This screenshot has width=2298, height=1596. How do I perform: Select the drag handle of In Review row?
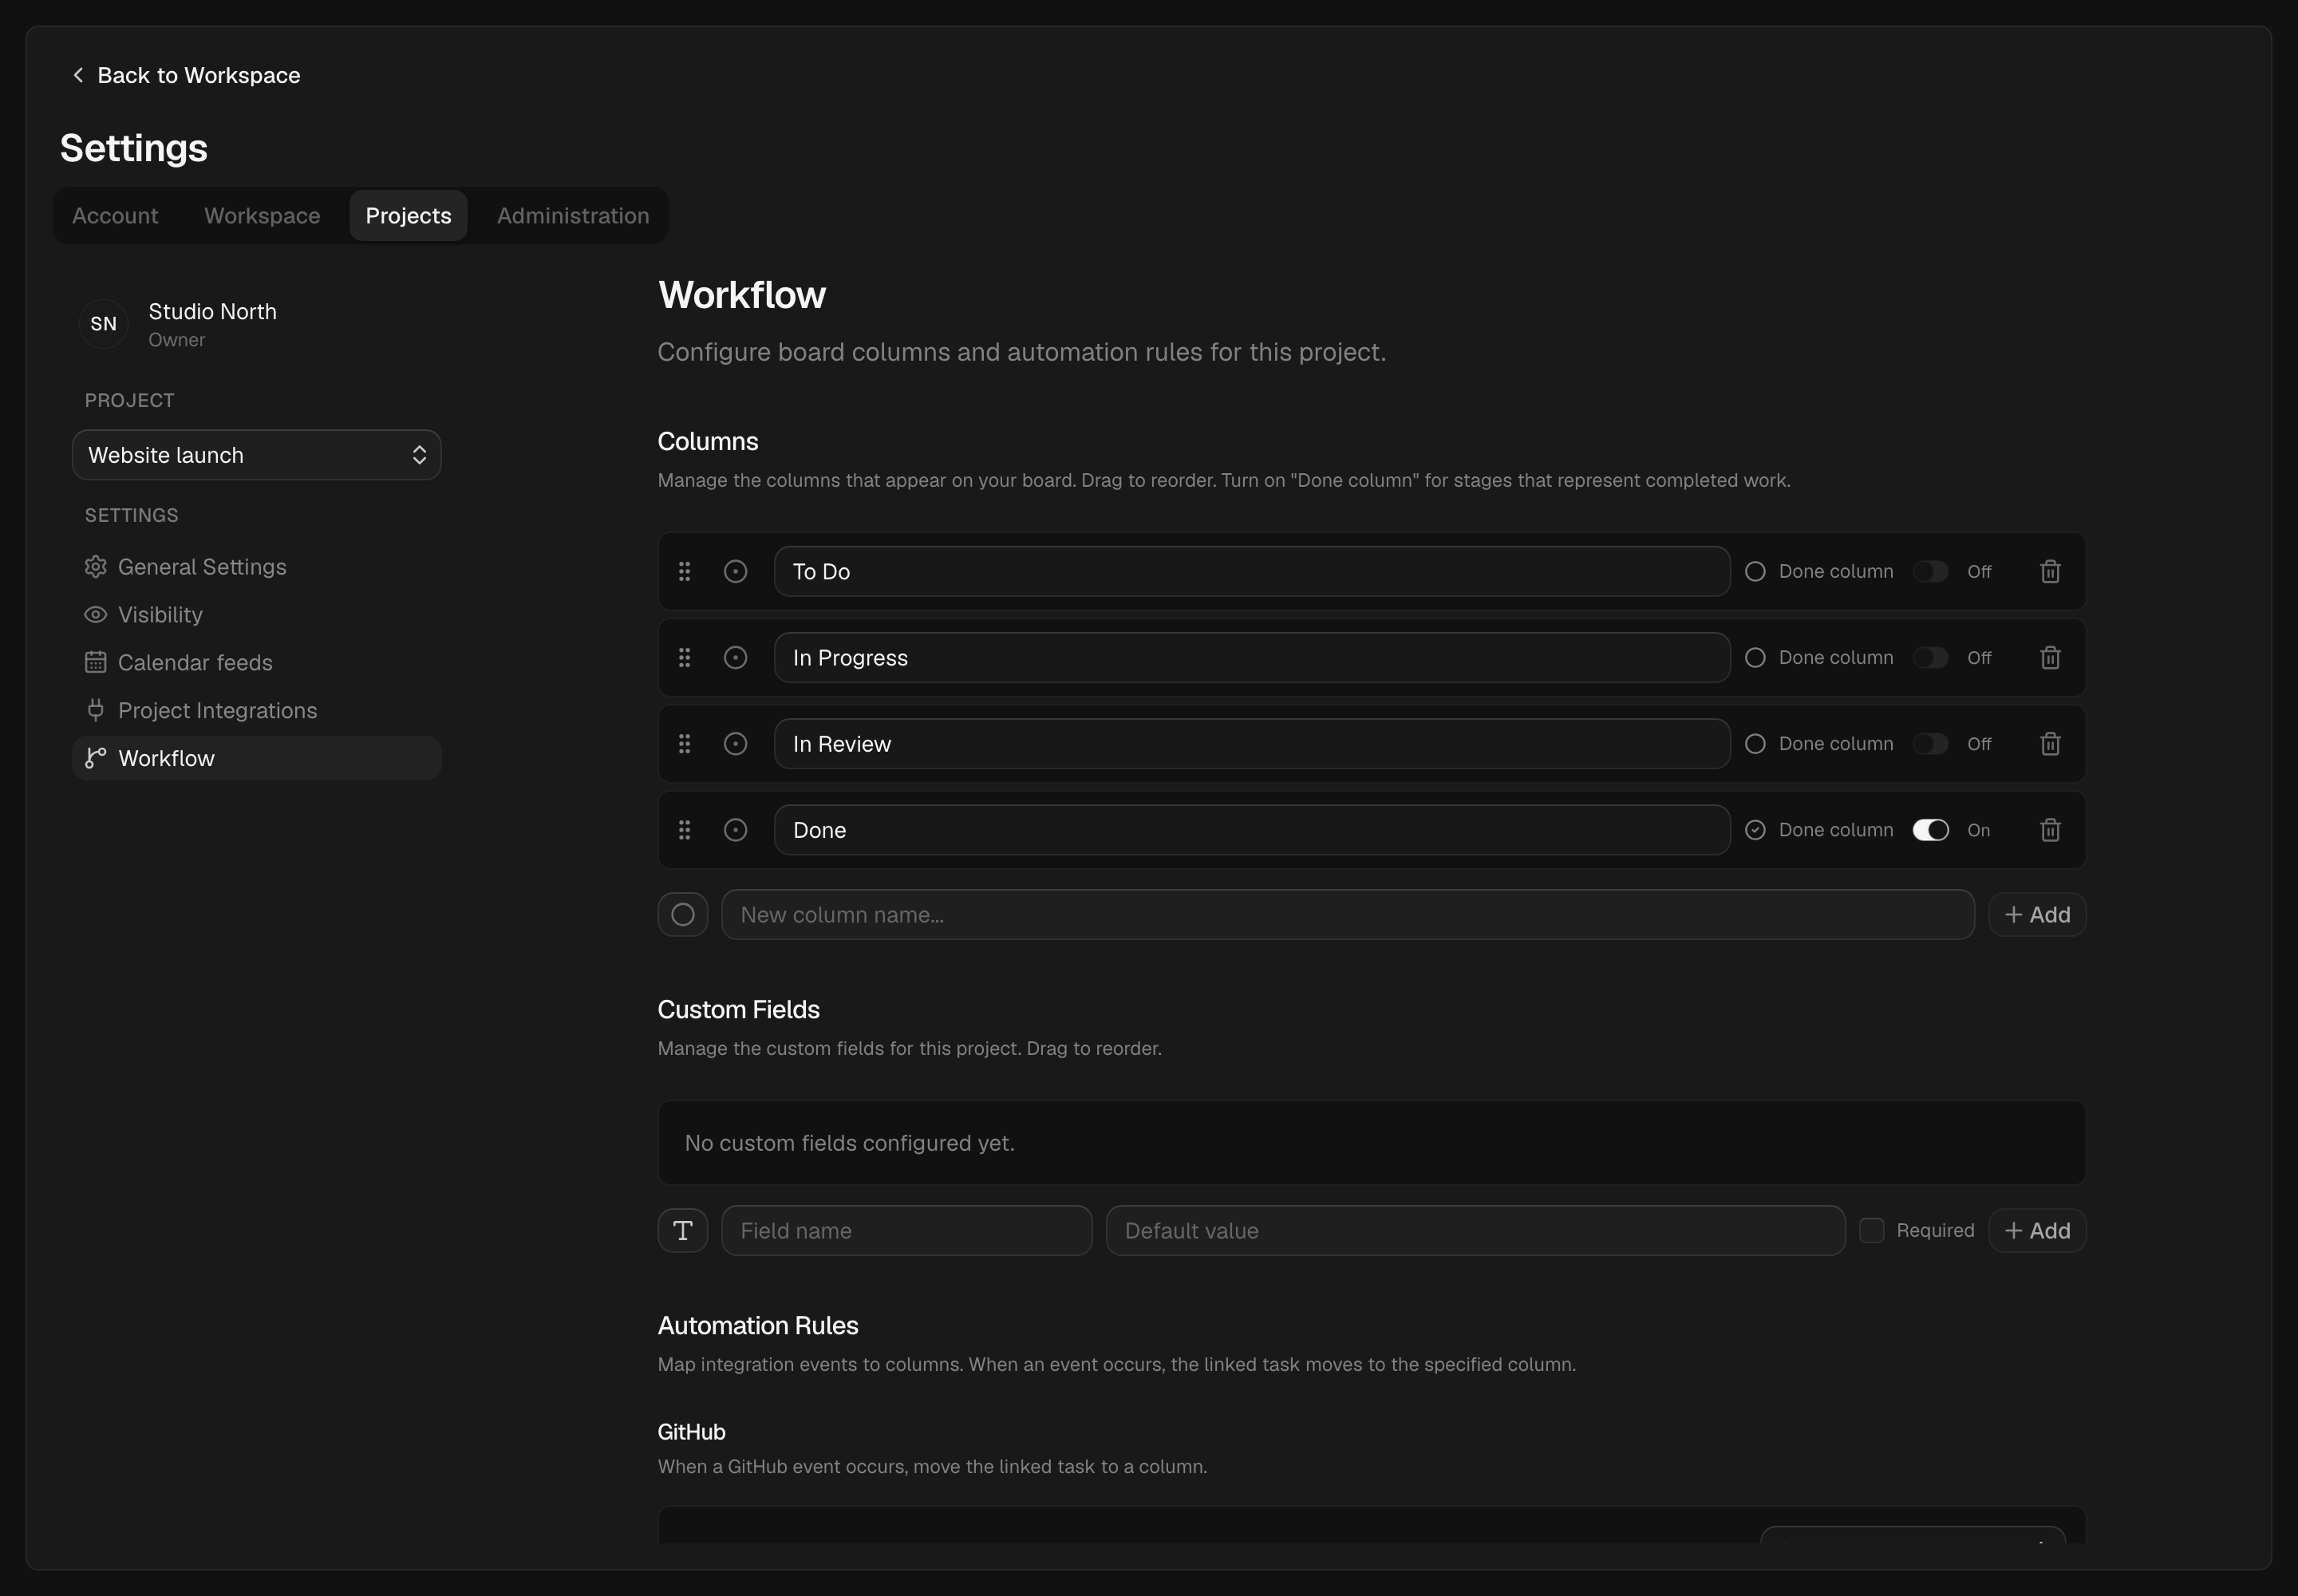pos(684,743)
